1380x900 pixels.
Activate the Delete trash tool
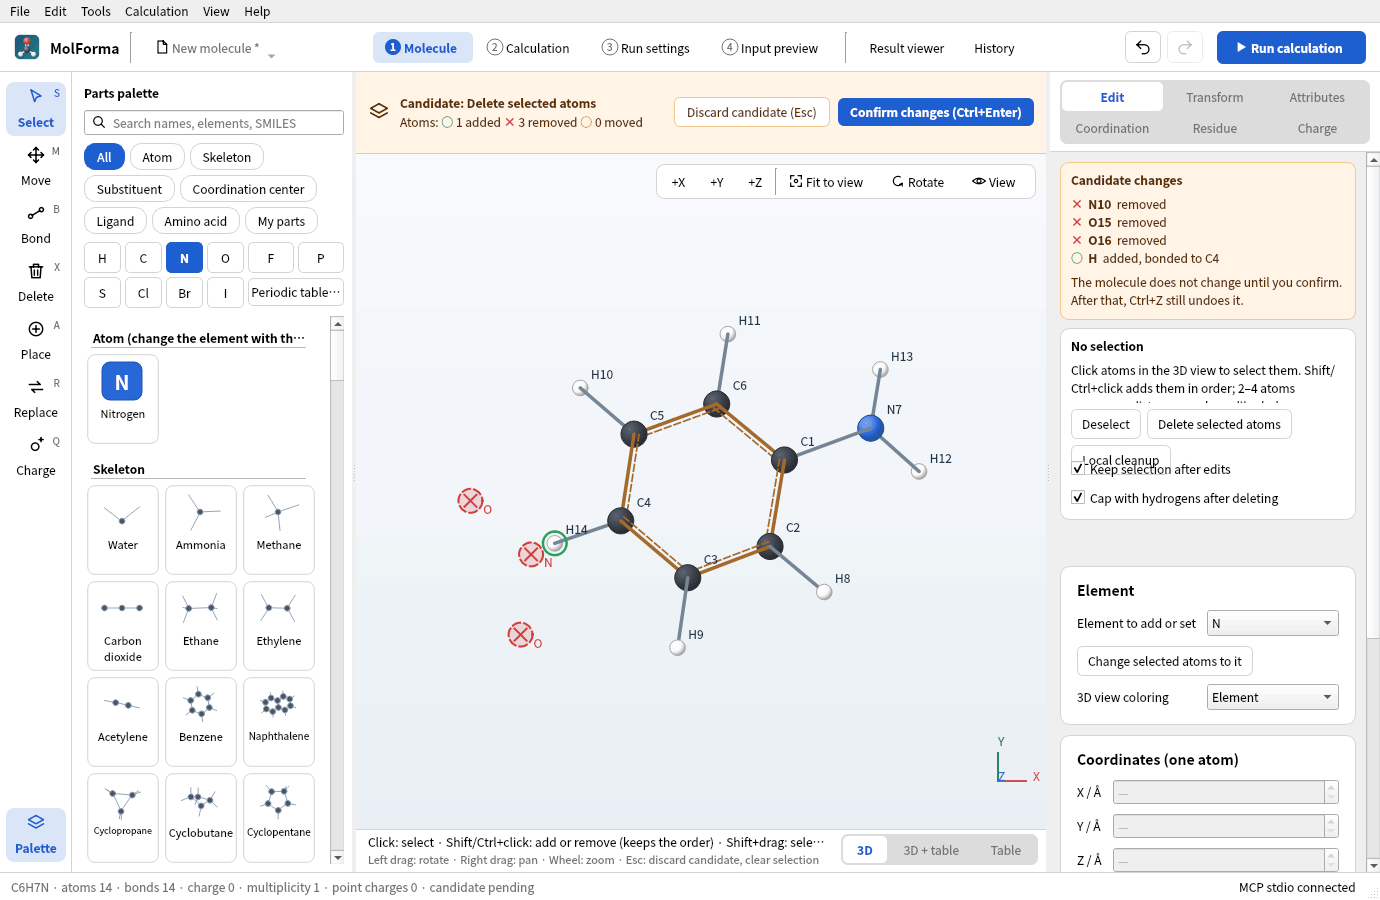click(x=36, y=282)
